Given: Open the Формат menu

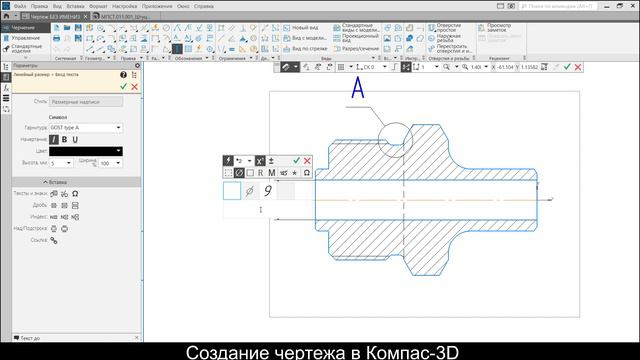Looking at the screenshot, I should (98, 6).
